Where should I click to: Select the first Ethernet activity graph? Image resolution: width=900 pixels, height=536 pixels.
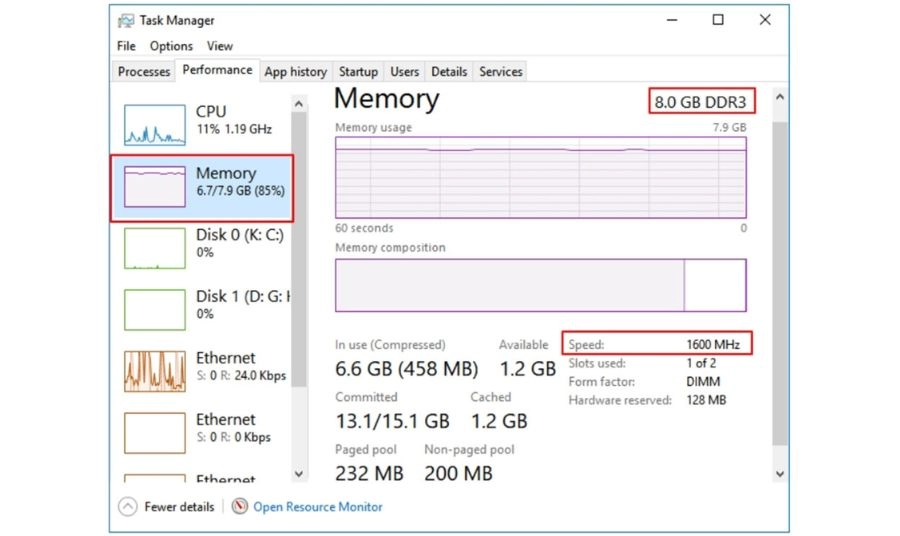155,371
